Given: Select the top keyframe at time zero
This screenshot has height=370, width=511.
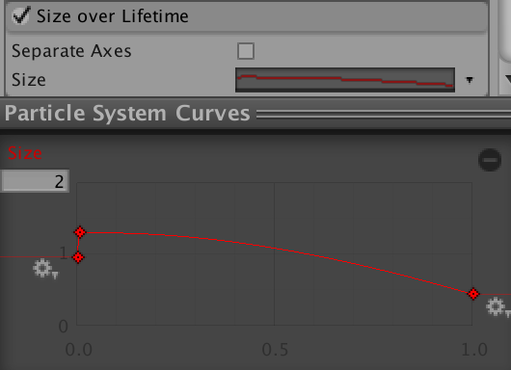Looking at the screenshot, I should coord(80,232).
